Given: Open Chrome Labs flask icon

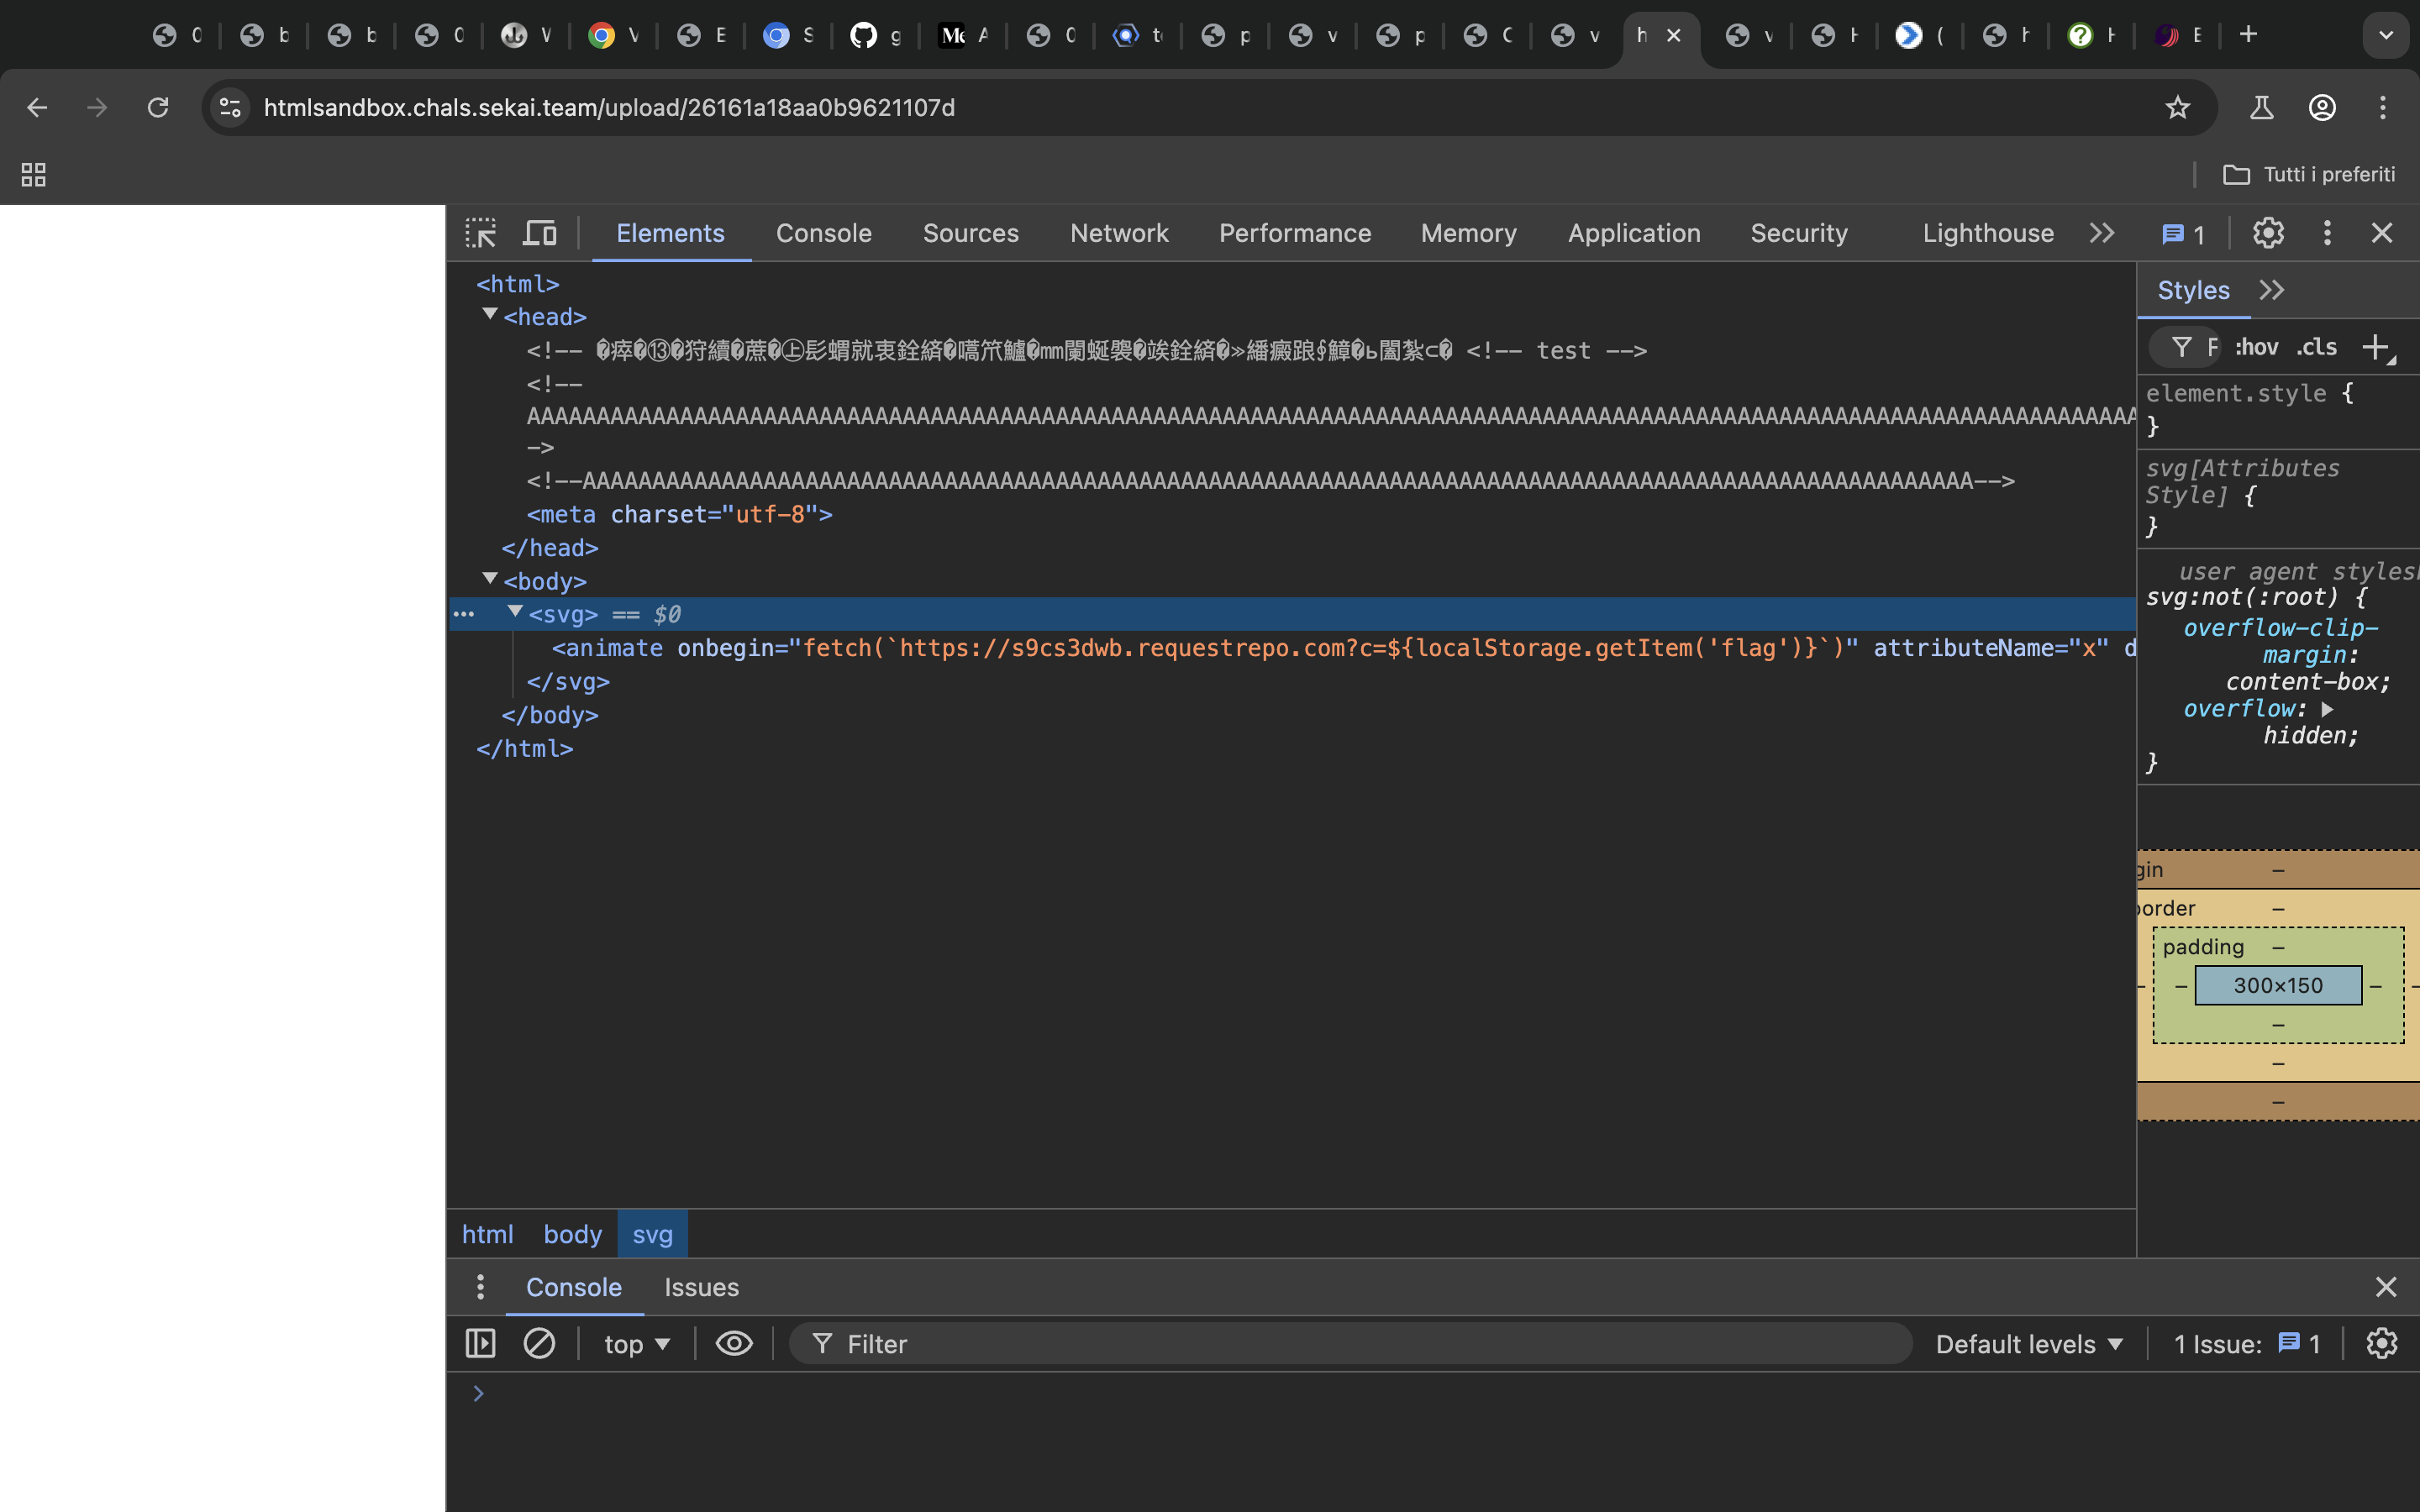Looking at the screenshot, I should pos(2261,107).
